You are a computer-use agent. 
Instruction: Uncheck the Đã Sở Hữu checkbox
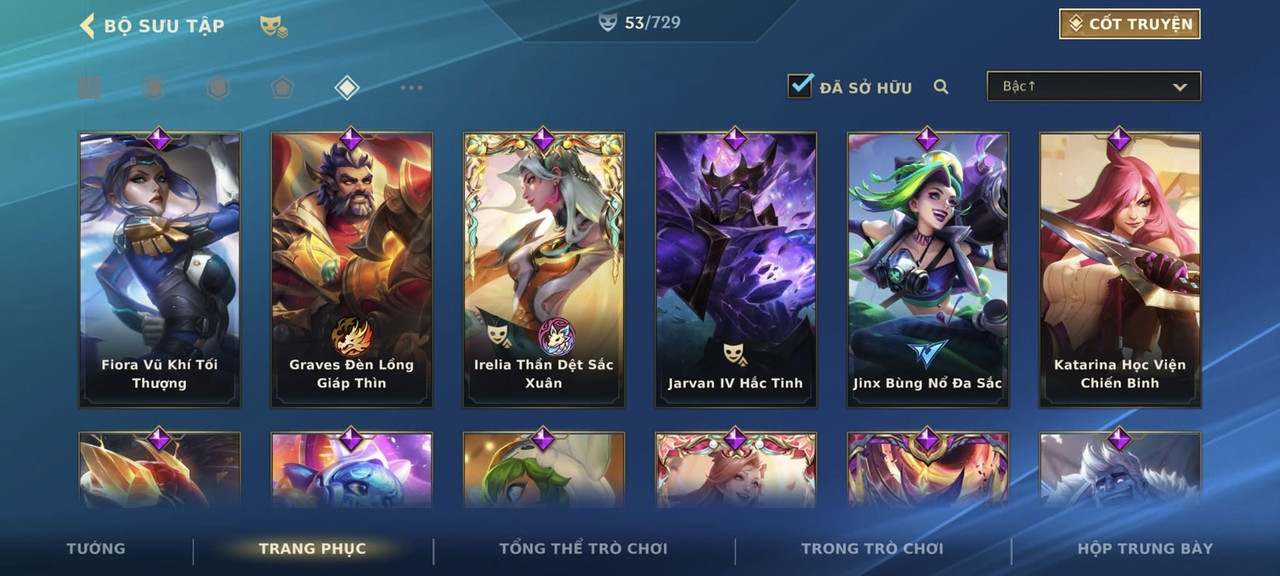(800, 86)
